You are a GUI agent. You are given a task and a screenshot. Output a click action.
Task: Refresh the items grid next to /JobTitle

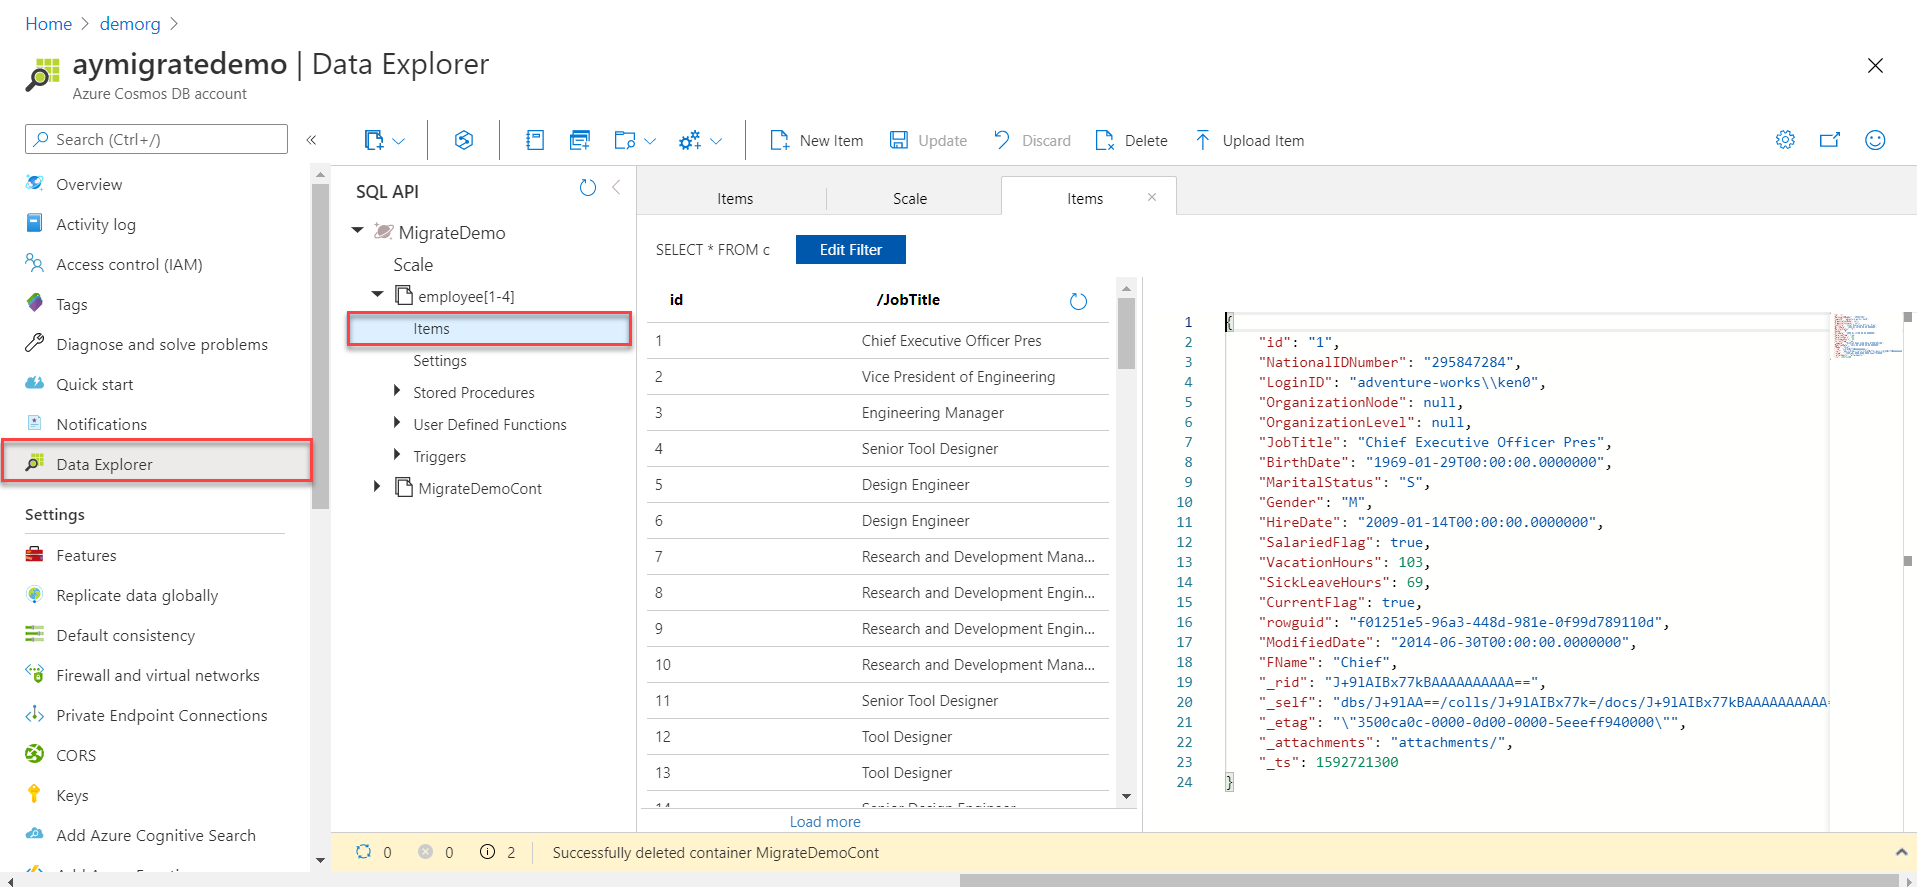pos(1078,301)
